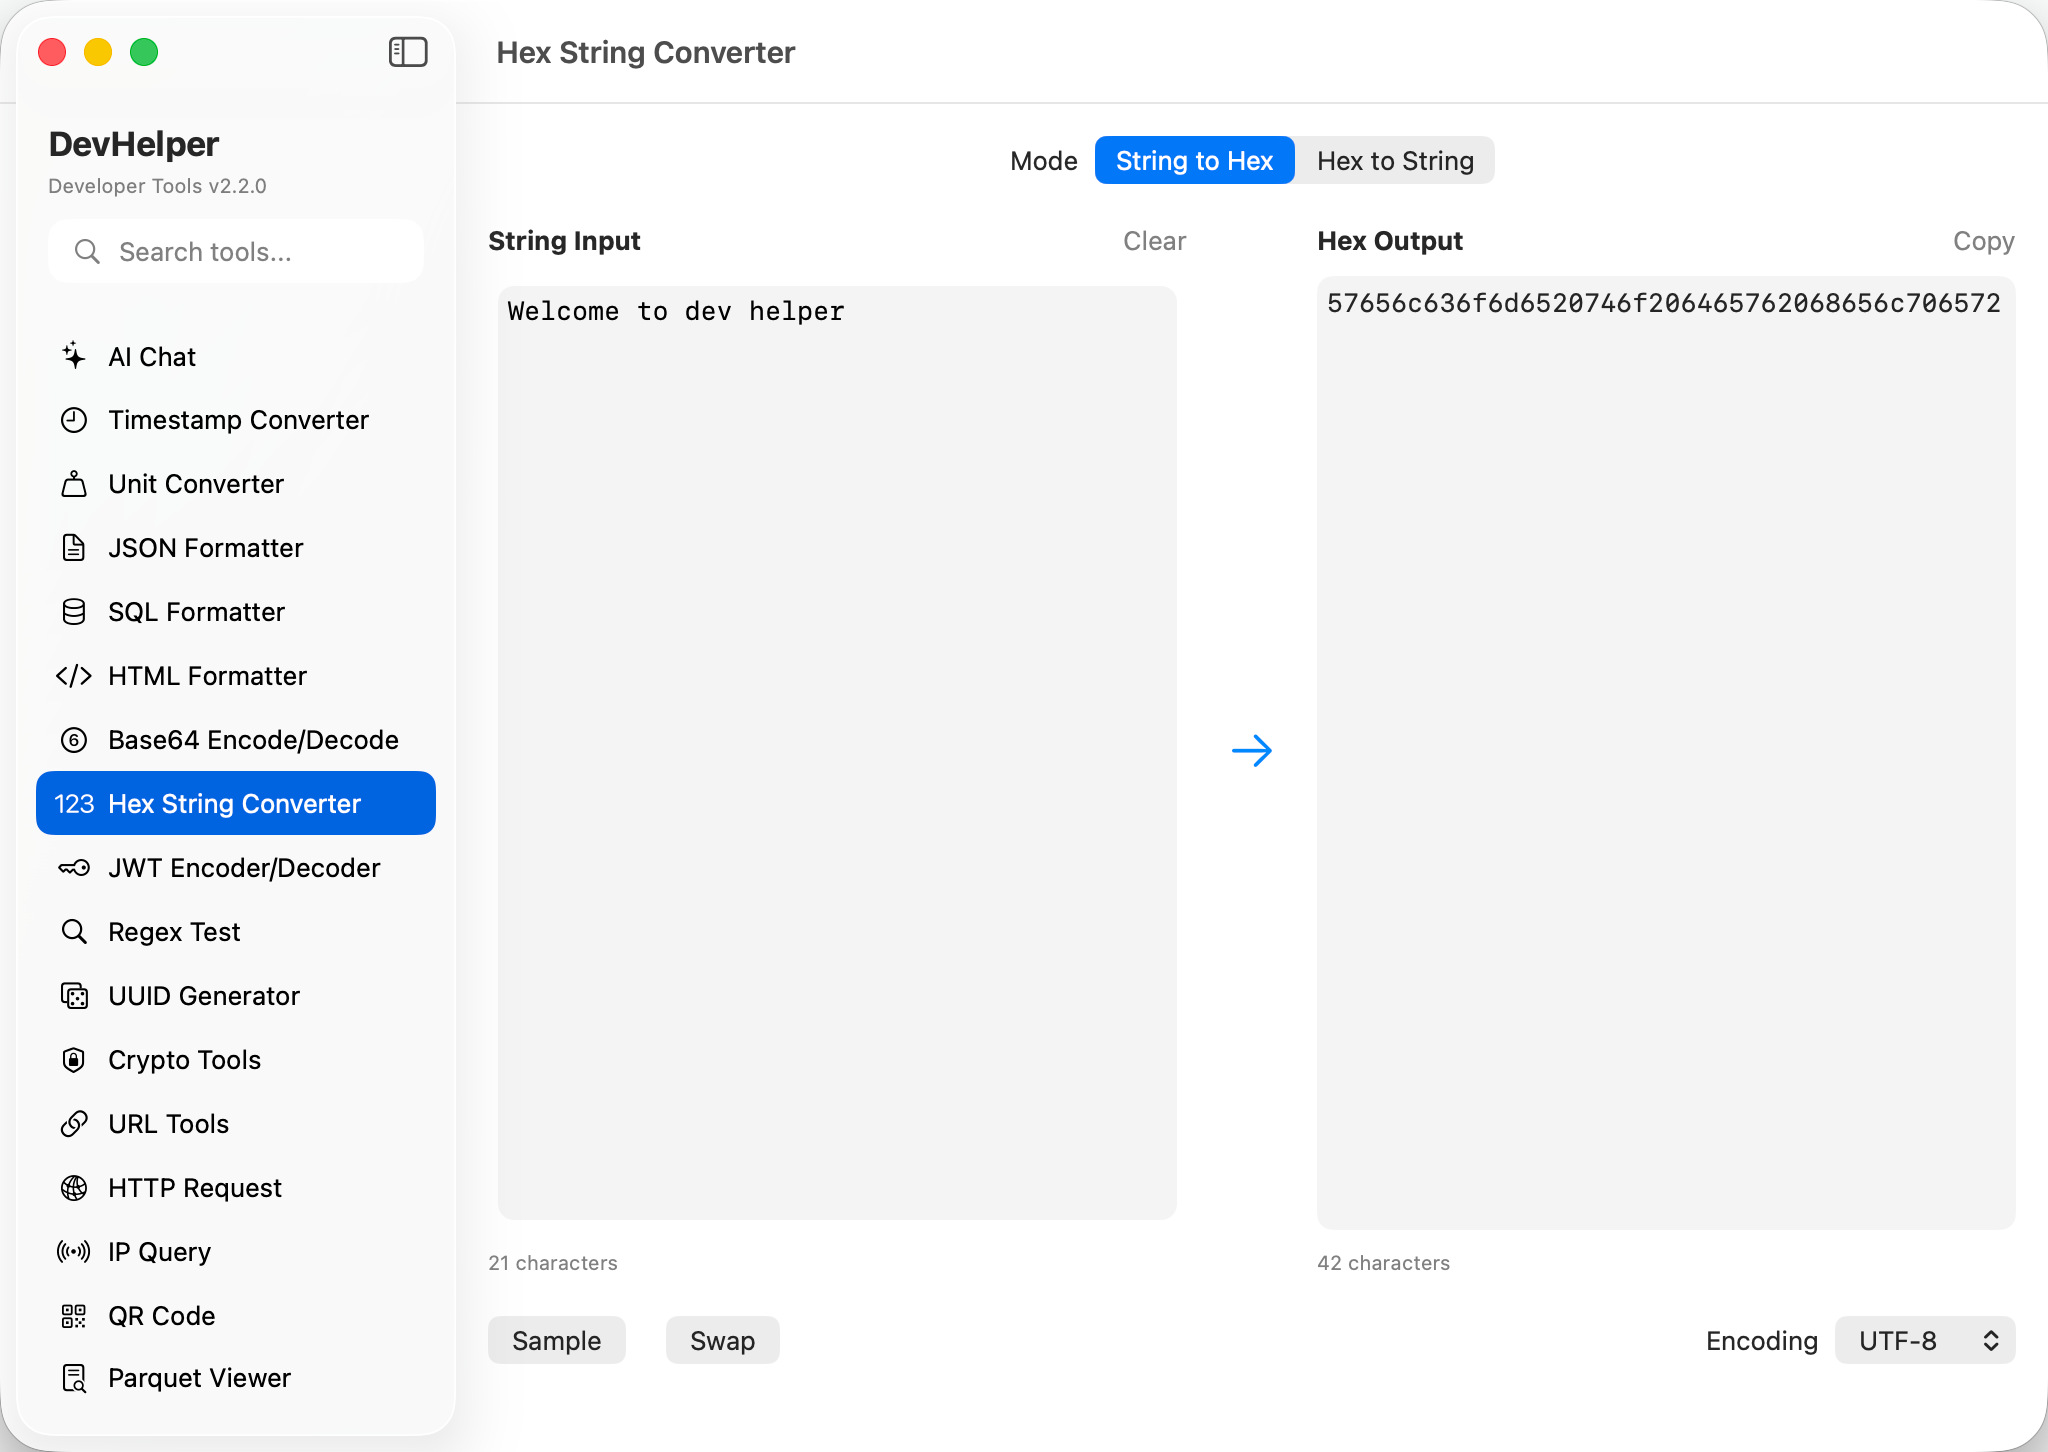Click Clear above the String Input
The height and width of the screenshot is (1452, 2048).
[x=1154, y=241]
